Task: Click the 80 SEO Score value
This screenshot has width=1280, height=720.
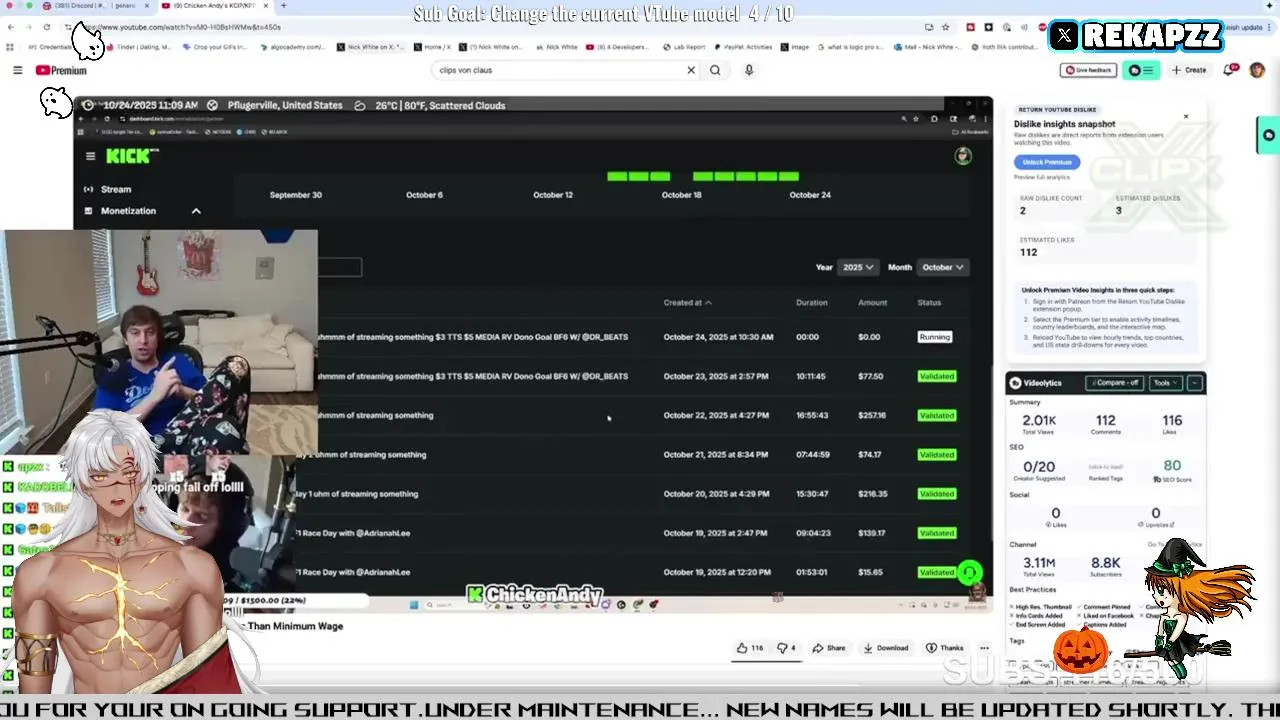Action: coord(1172,466)
